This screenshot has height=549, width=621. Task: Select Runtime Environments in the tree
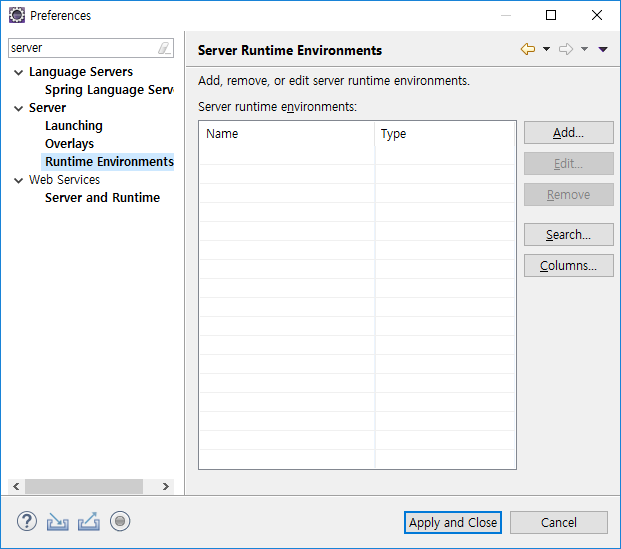tap(109, 162)
